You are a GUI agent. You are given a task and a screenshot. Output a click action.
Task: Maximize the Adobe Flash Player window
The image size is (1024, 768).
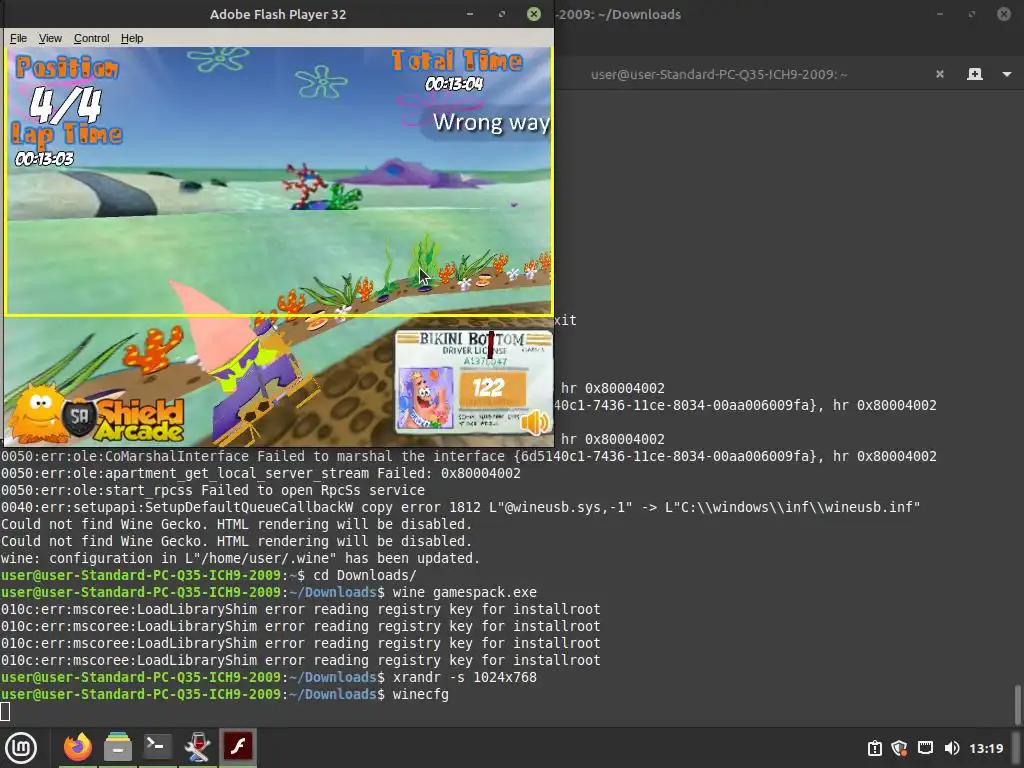[502, 14]
